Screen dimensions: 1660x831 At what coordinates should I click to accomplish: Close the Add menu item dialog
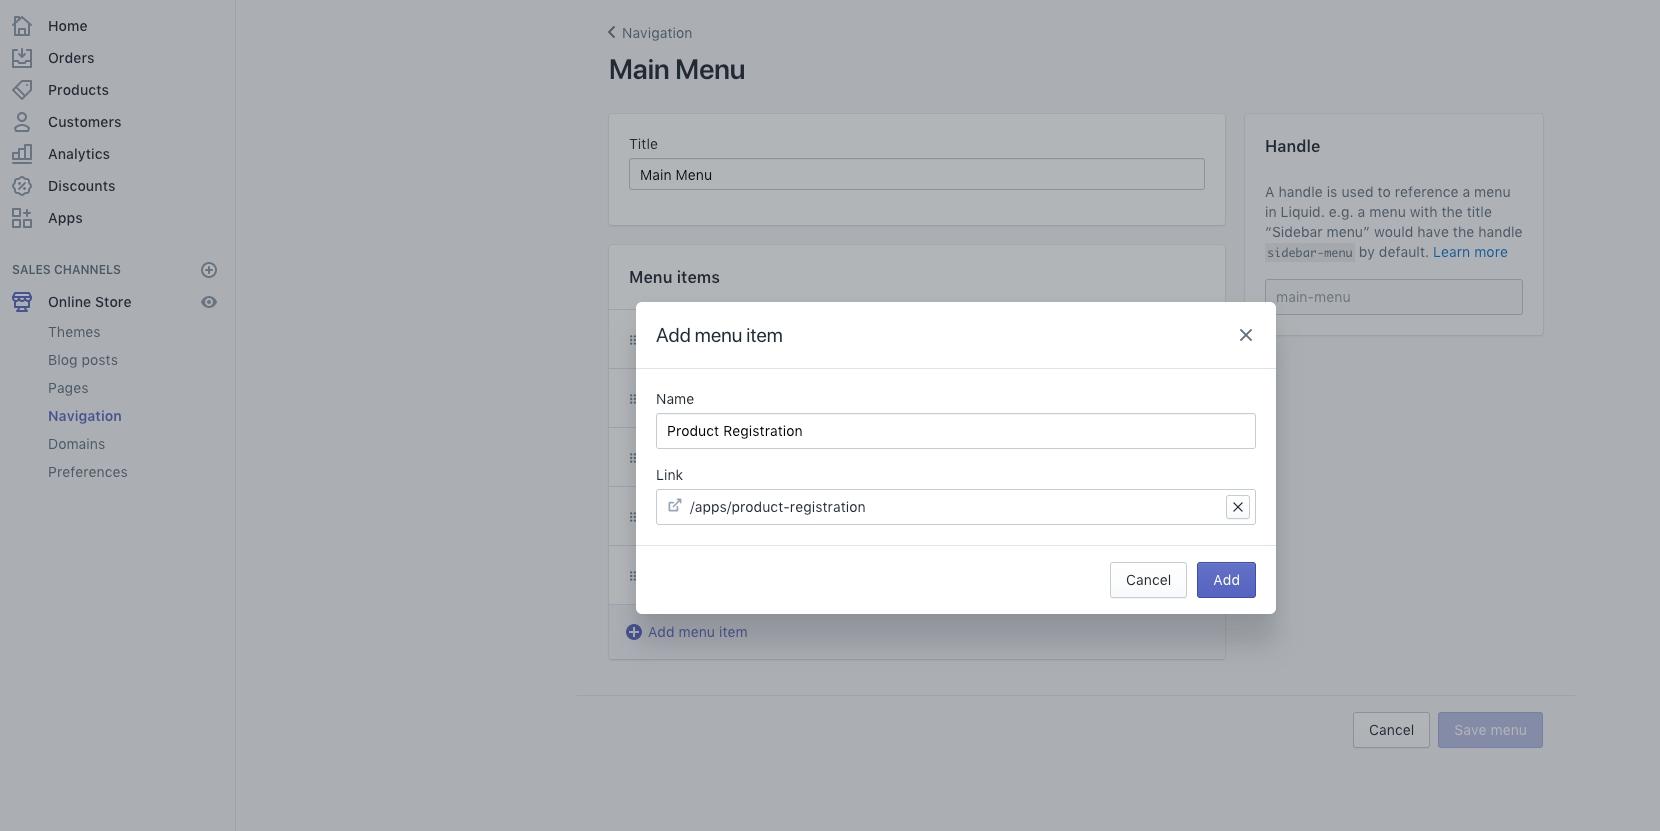[x=1246, y=335]
